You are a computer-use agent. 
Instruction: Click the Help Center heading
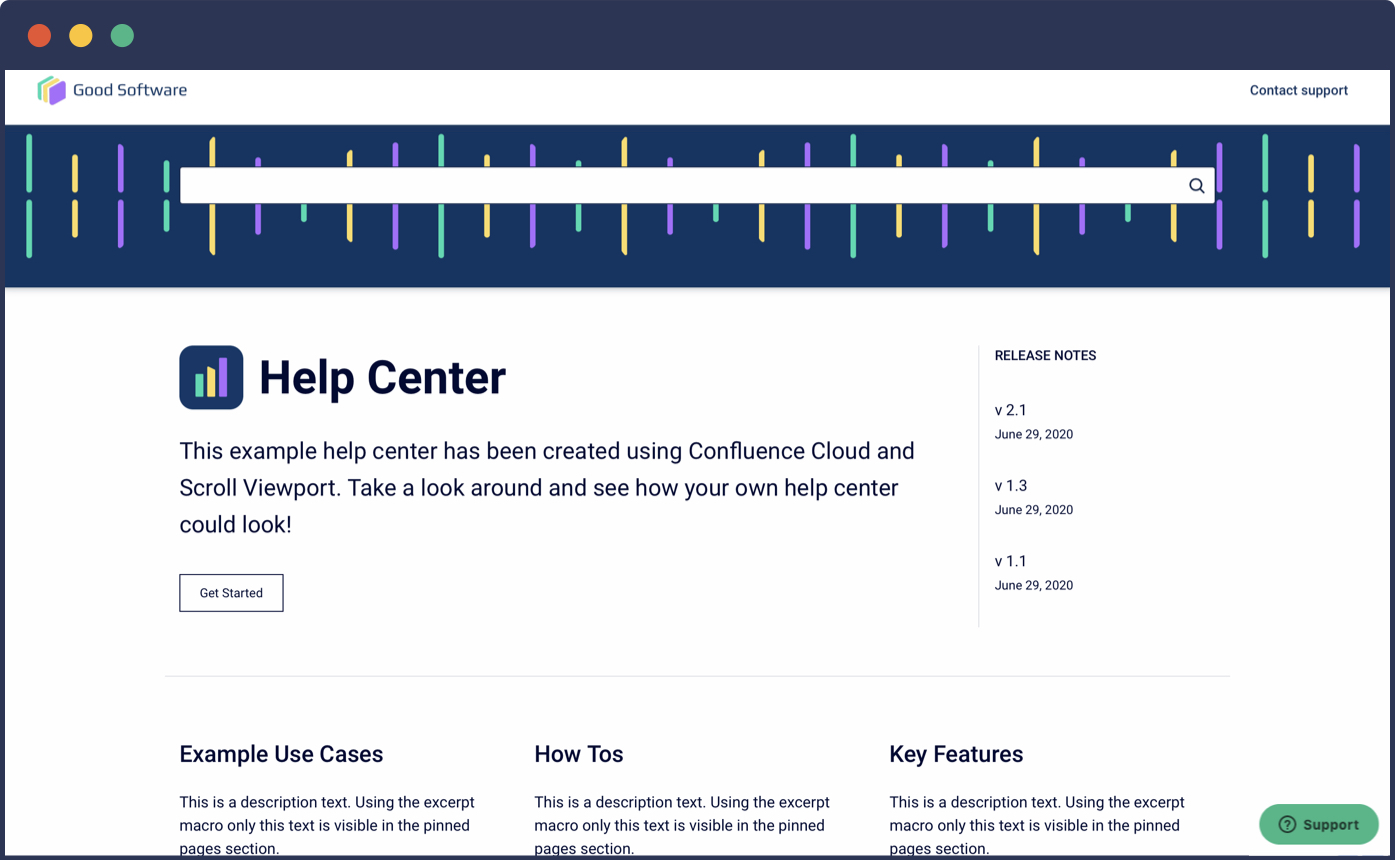point(382,377)
